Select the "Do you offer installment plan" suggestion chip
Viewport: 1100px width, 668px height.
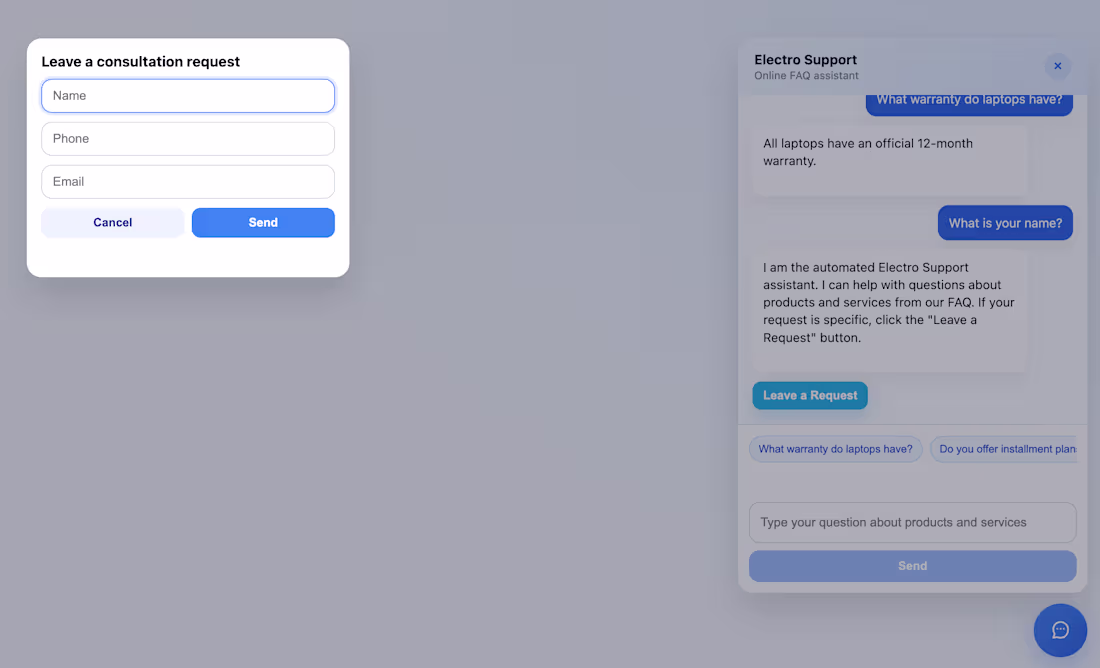[1005, 448]
